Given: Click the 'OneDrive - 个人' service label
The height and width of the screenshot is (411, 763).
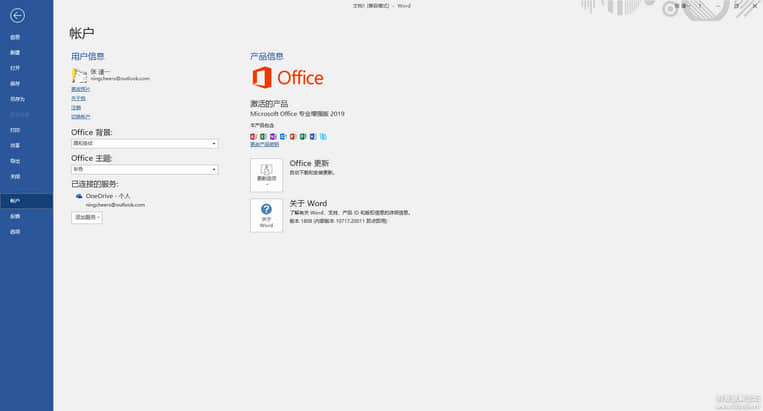Looking at the screenshot, I should [108, 196].
